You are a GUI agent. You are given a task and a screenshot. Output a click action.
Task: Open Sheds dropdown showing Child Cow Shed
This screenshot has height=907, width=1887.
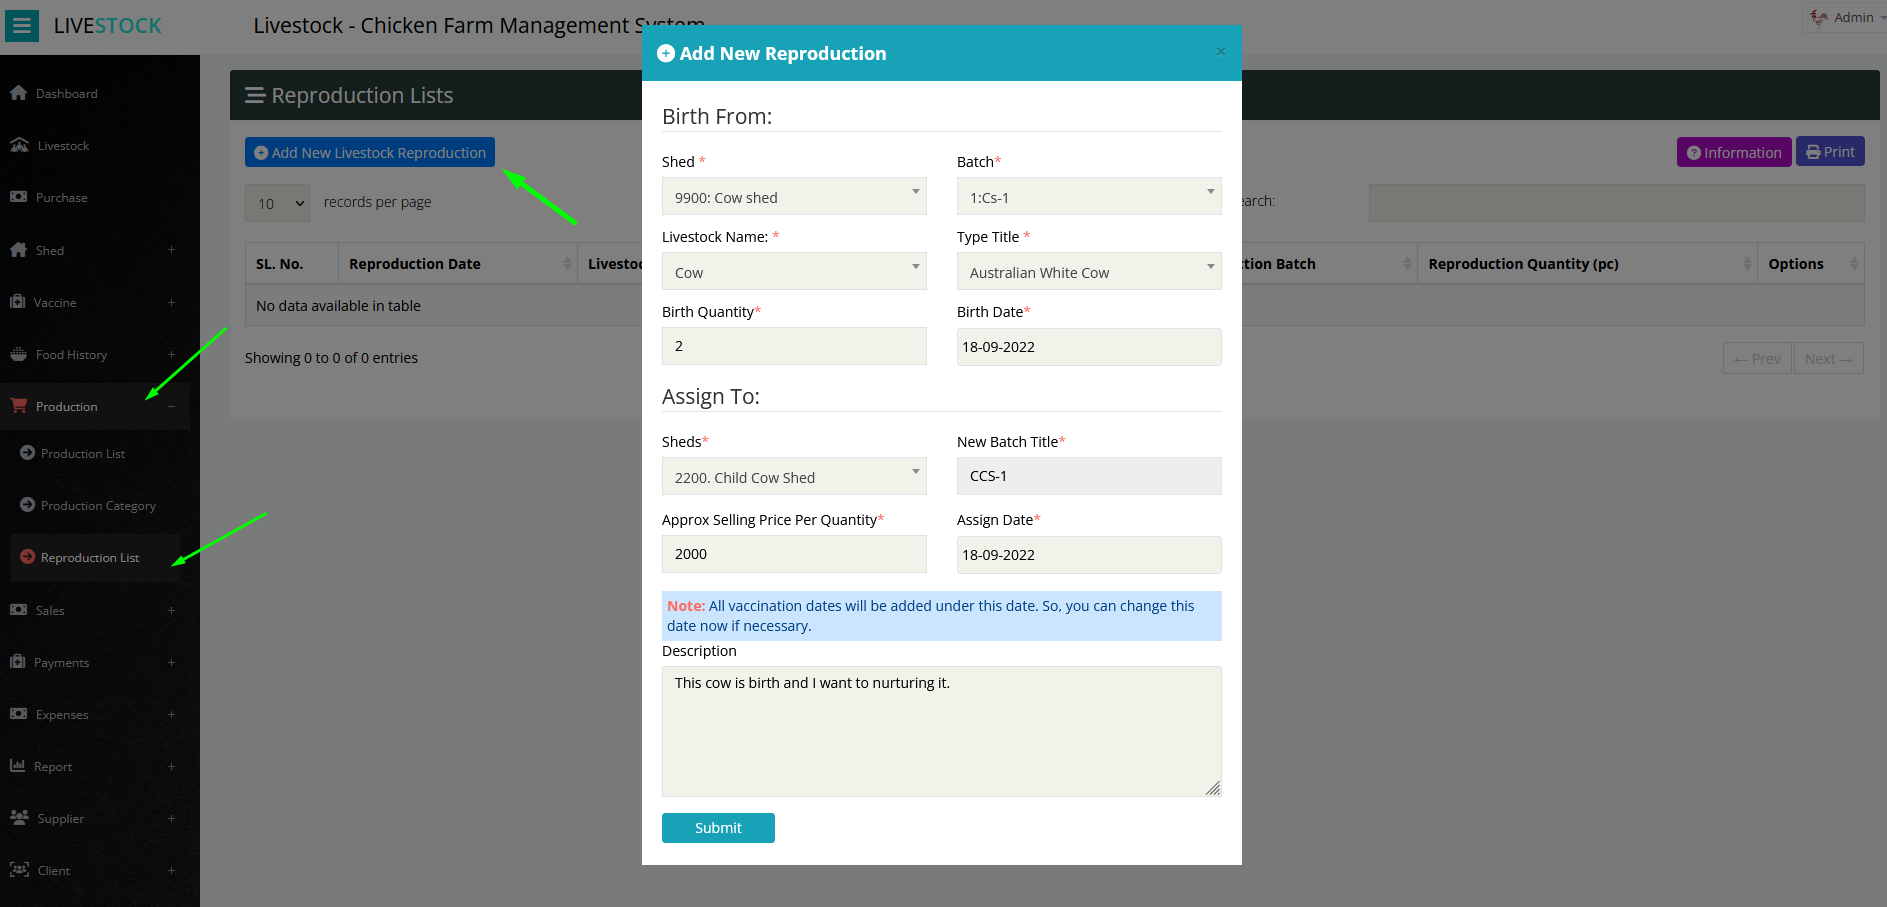(793, 477)
